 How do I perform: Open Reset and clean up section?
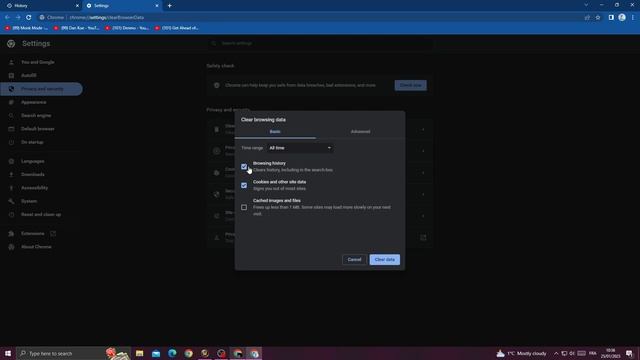tap(41, 214)
